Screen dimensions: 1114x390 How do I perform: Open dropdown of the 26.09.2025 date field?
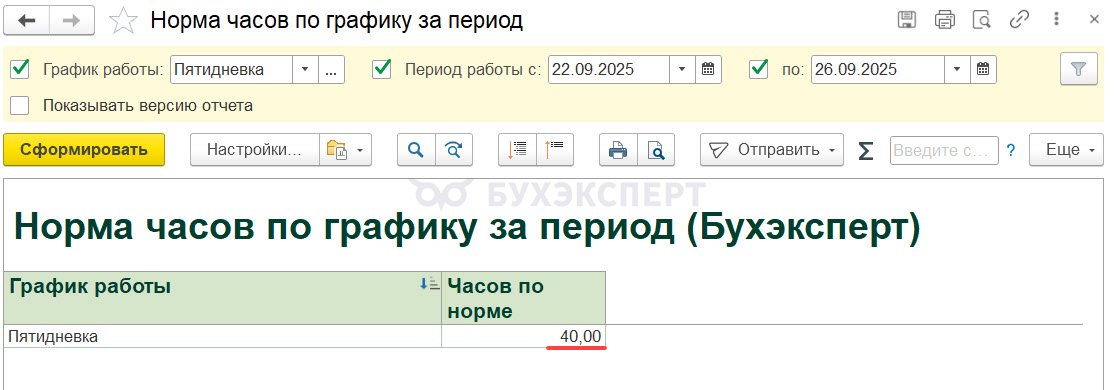point(957,70)
